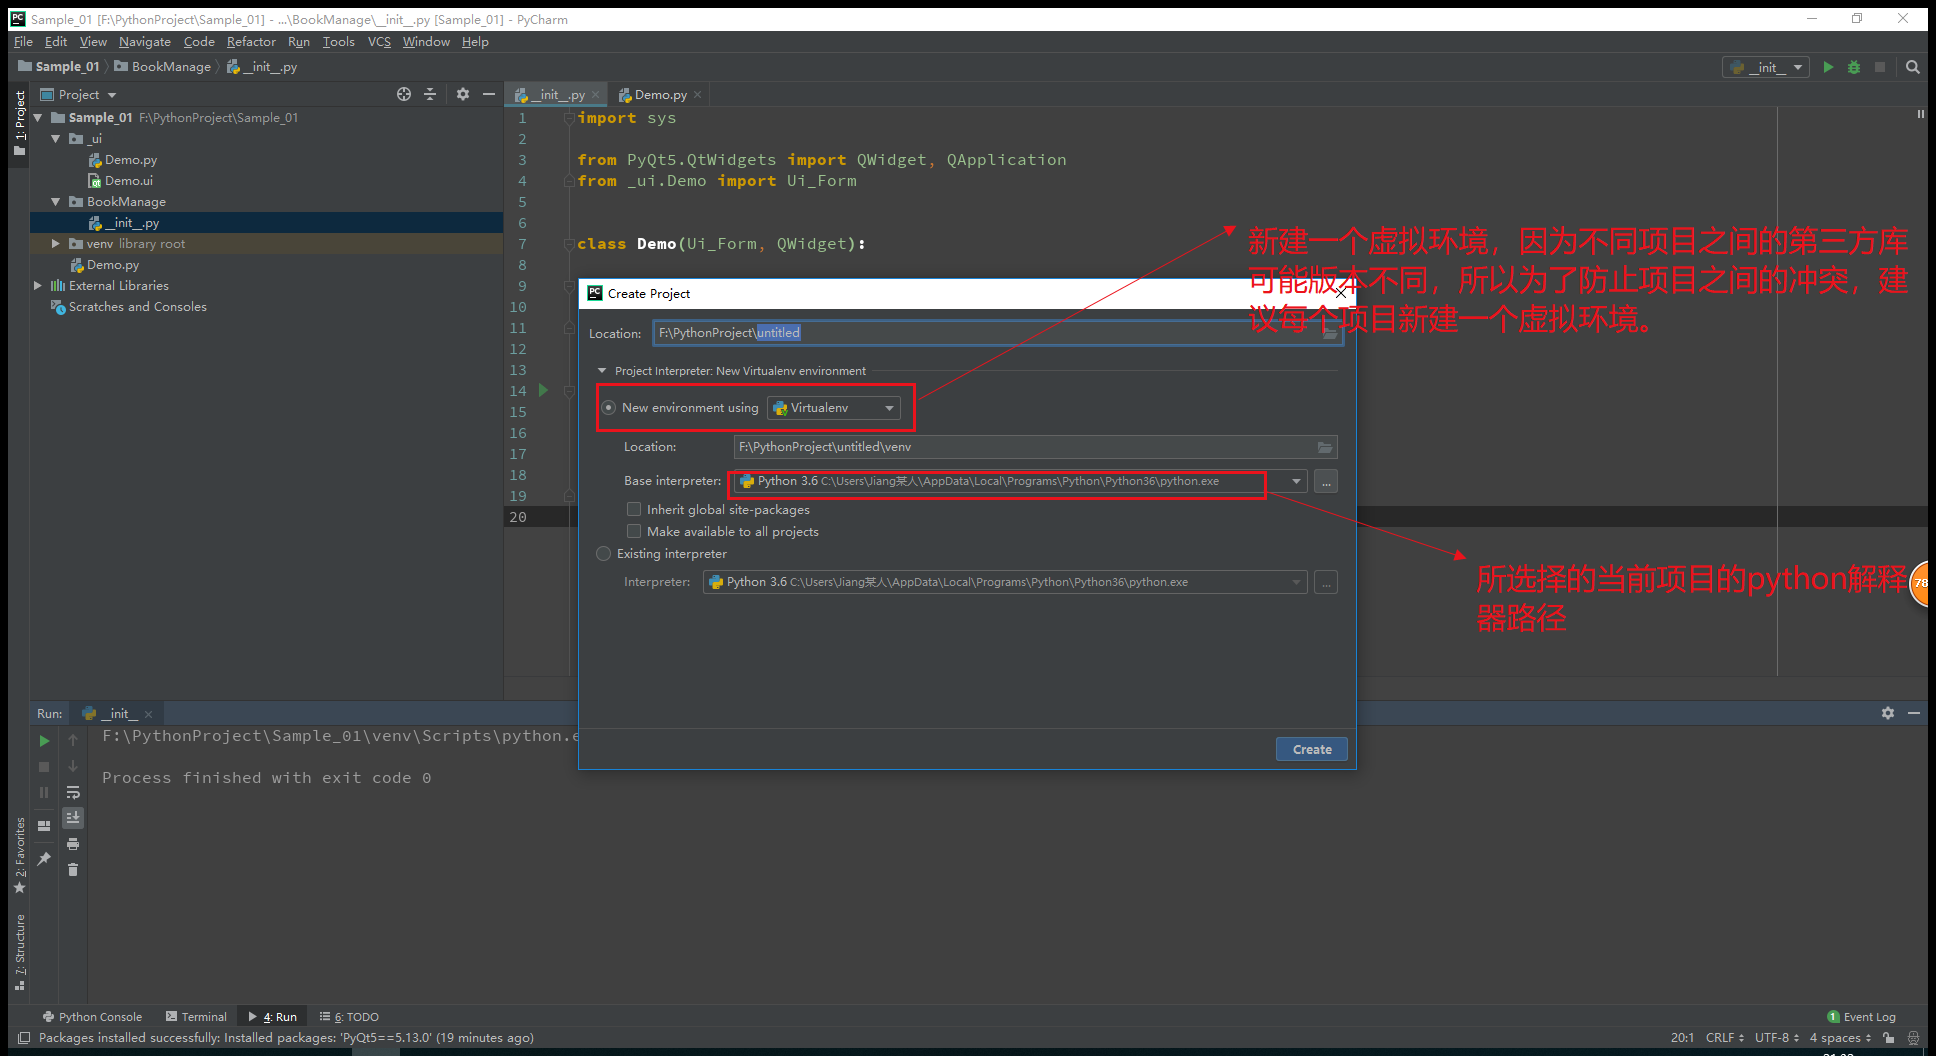Open _init_ run configuration dropdown

click(x=1766, y=67)
